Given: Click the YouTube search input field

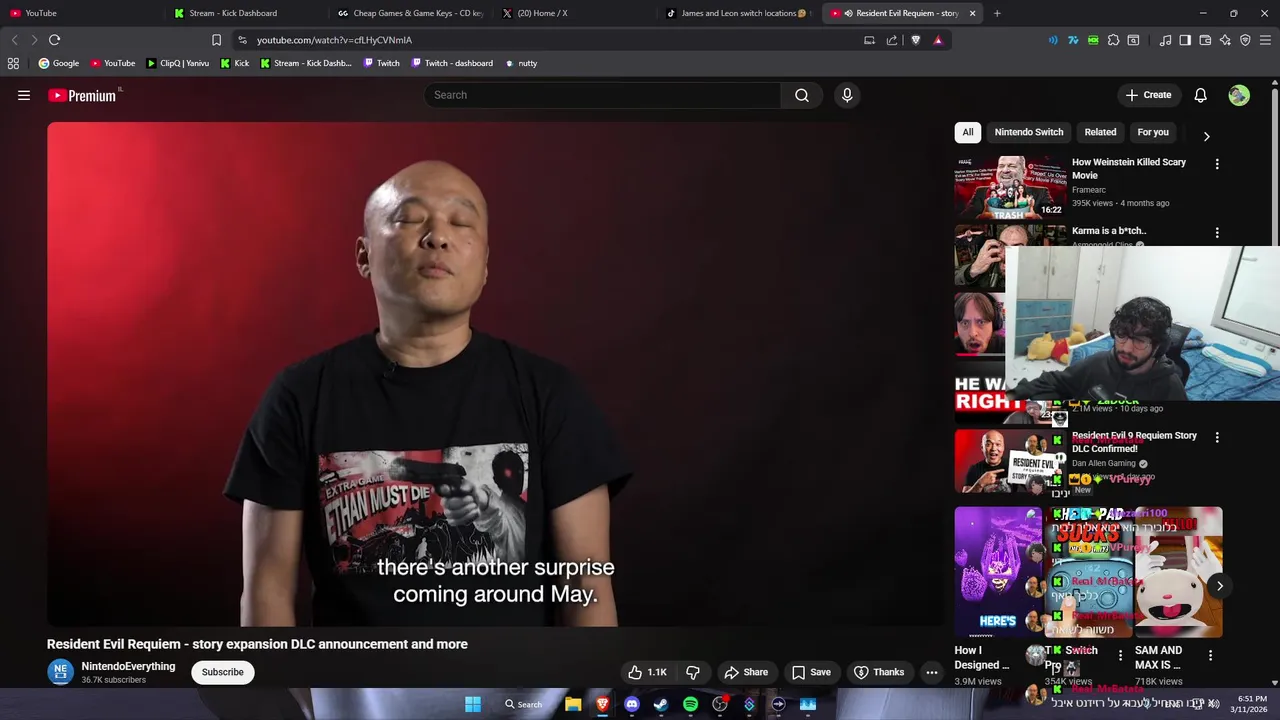Looking at the screenshot, I should pos(602,95).
